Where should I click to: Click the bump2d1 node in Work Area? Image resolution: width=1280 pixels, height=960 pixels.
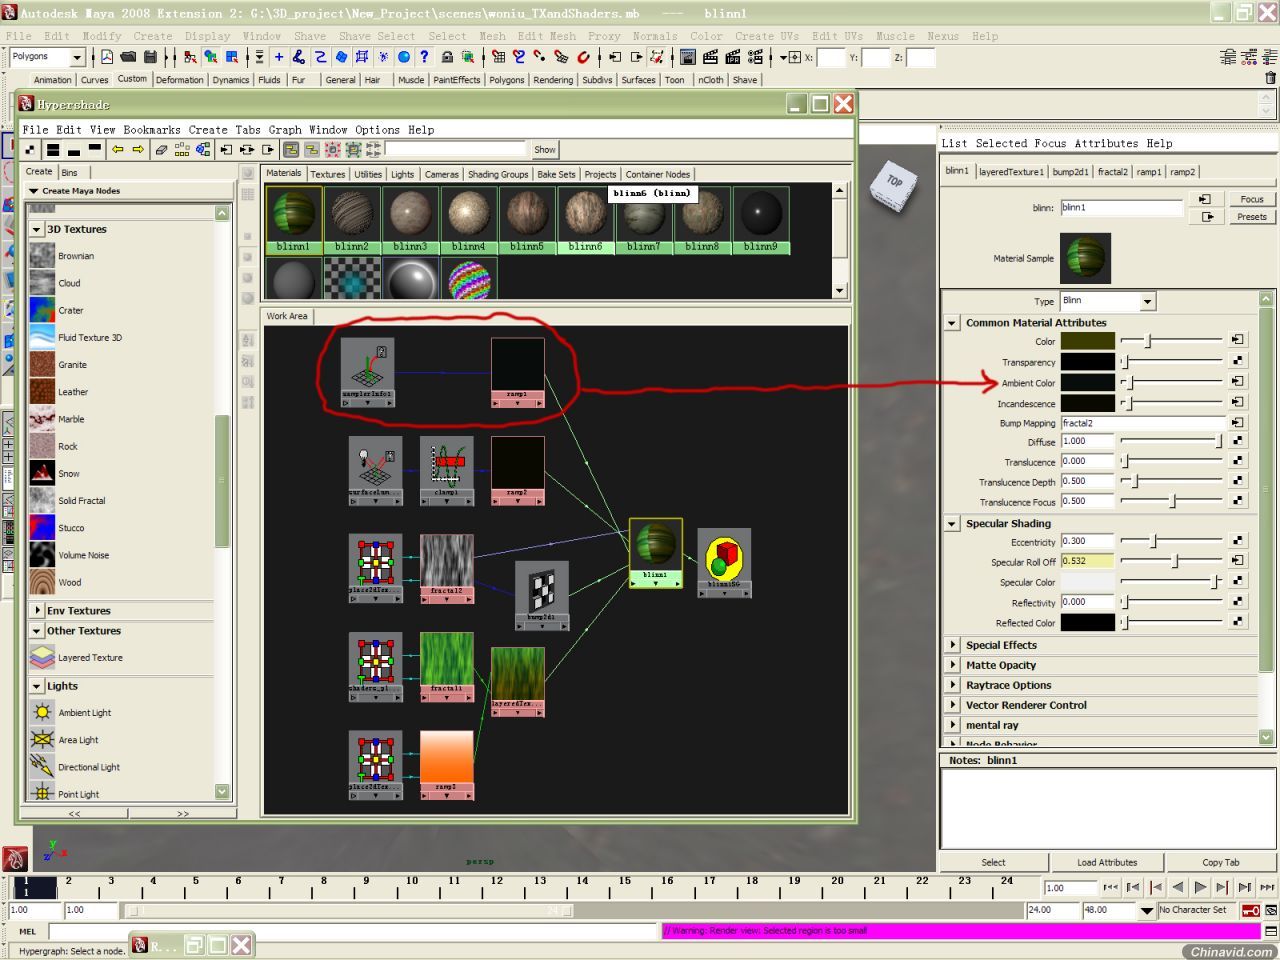(542, 591)
